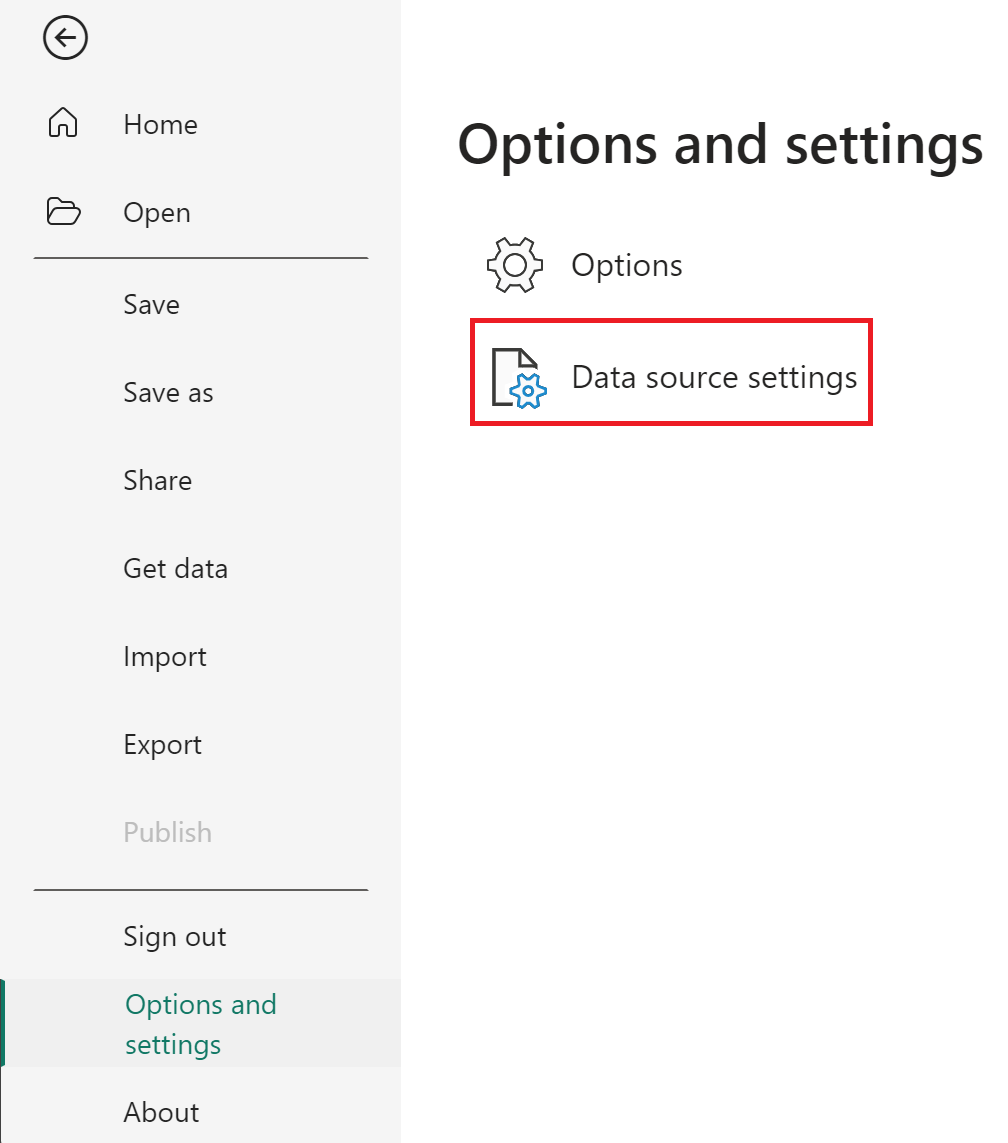
Task: Select Get data from the menu
Action: click(x=175, y=568)
